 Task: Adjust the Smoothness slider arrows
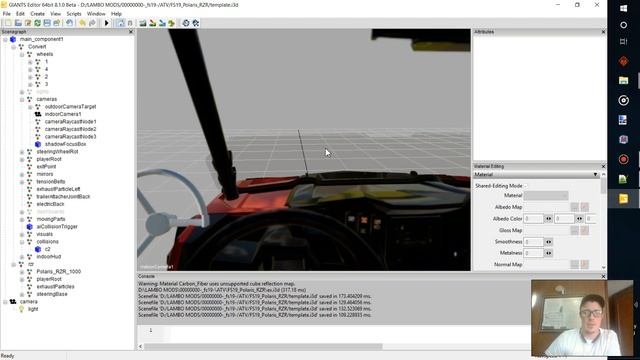coord(549,242)
